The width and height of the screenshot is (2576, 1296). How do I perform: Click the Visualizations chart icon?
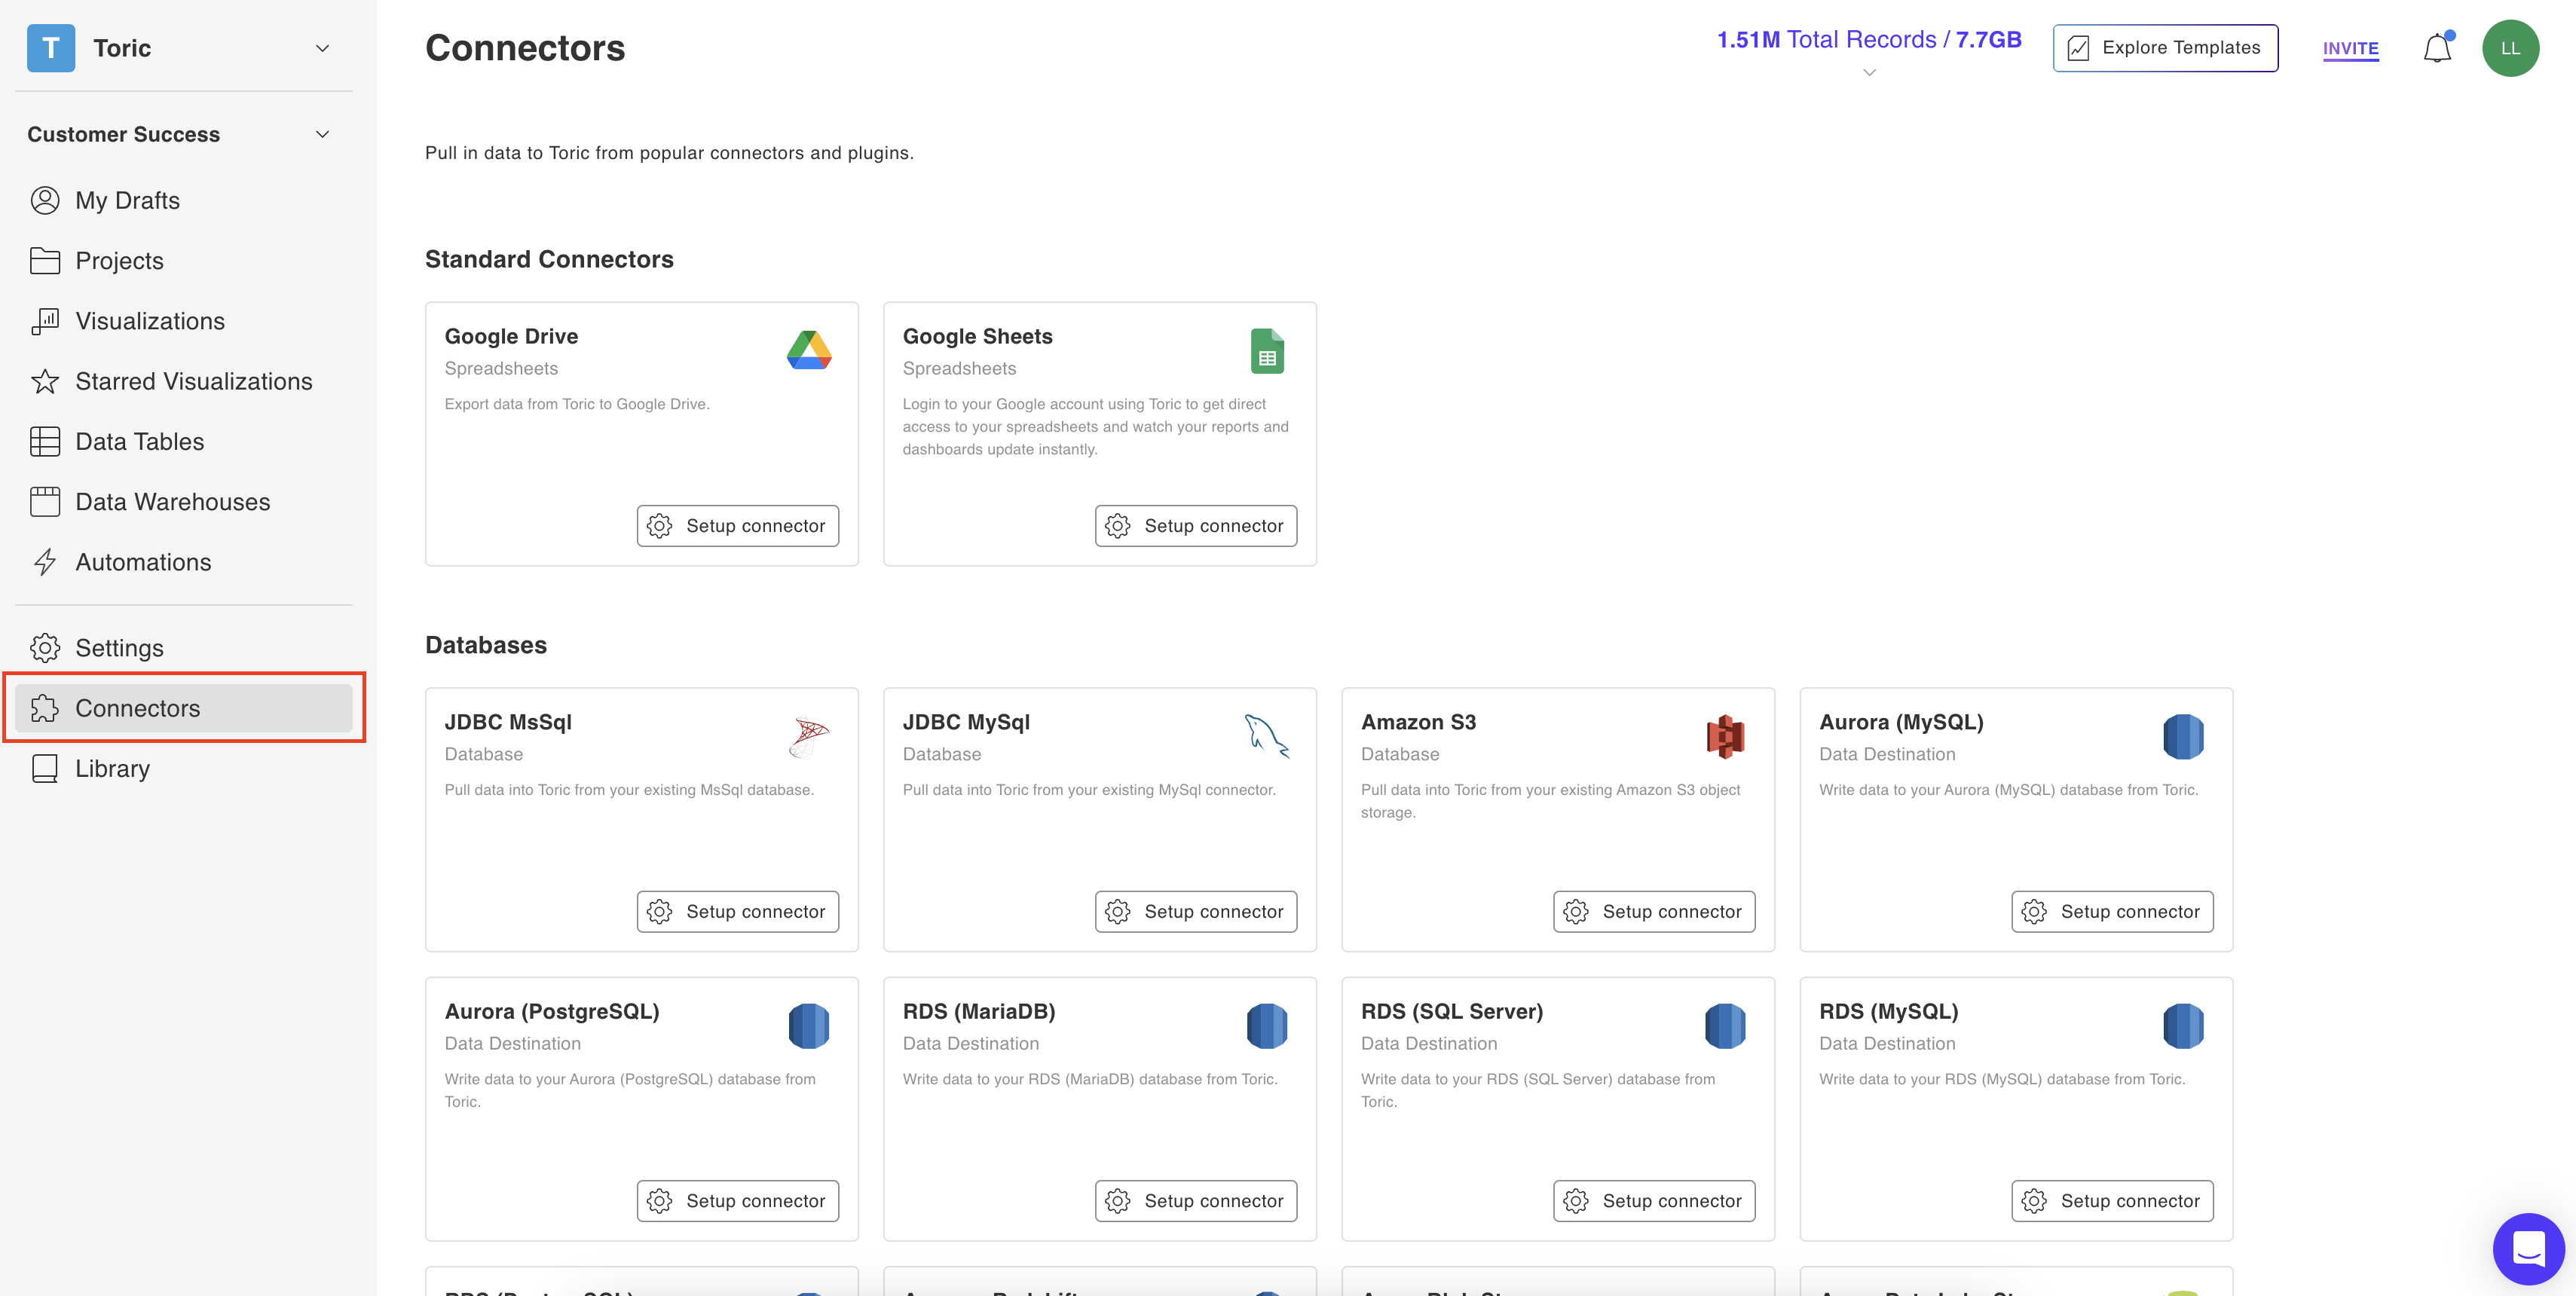[45, 320]
